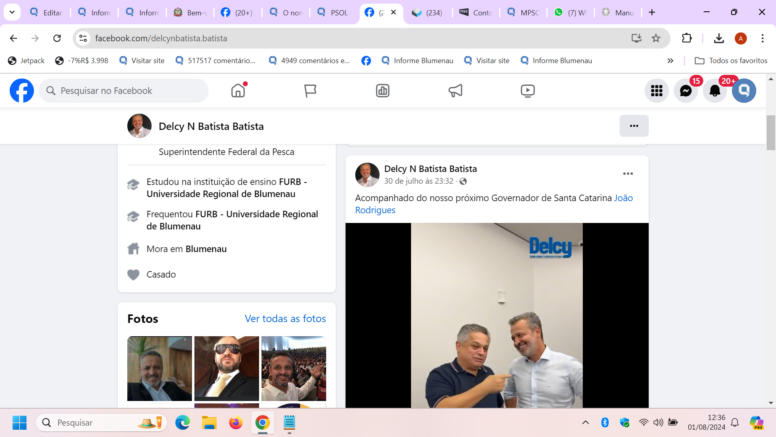Viewport: 776px width, 437px height.
Task: Open profile three-dot options button
Action: click(634, 126)
